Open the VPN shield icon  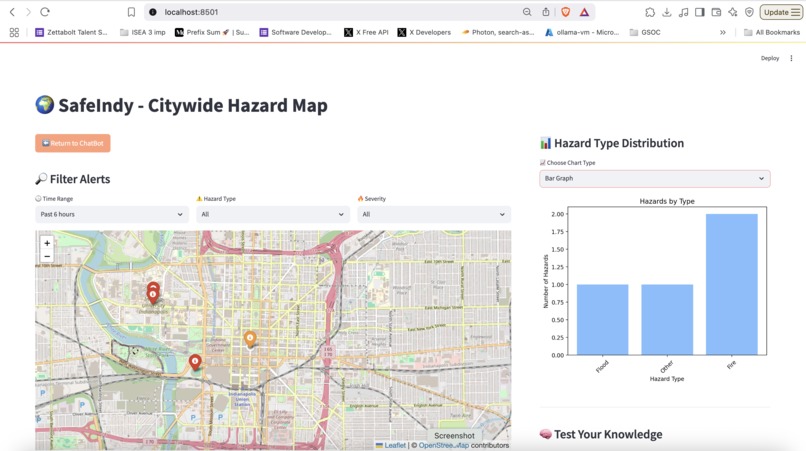[749, 12]
